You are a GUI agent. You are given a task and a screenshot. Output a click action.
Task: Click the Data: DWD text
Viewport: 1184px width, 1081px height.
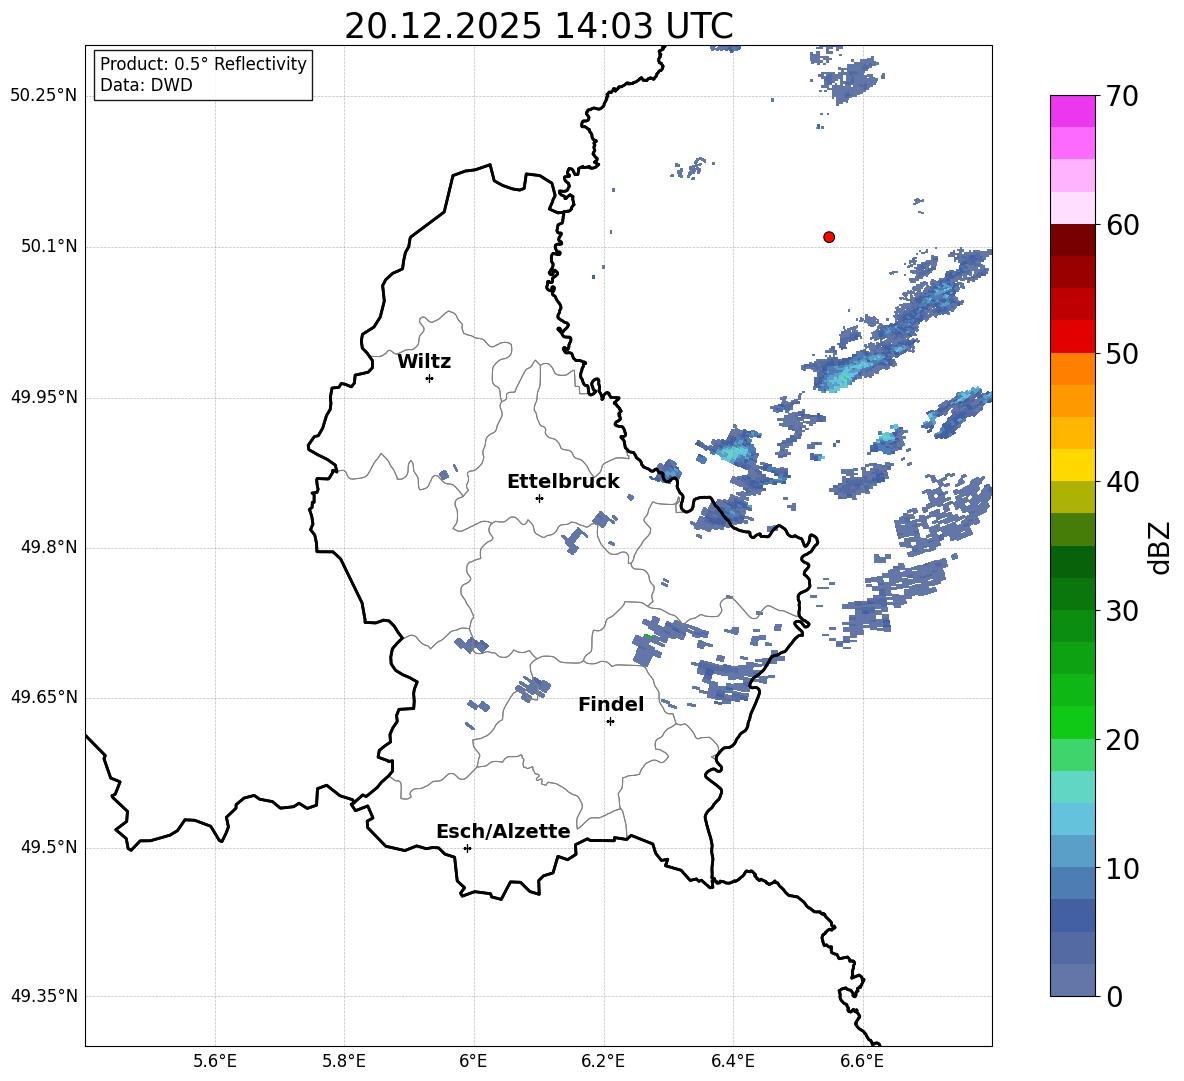coord(146,85)
